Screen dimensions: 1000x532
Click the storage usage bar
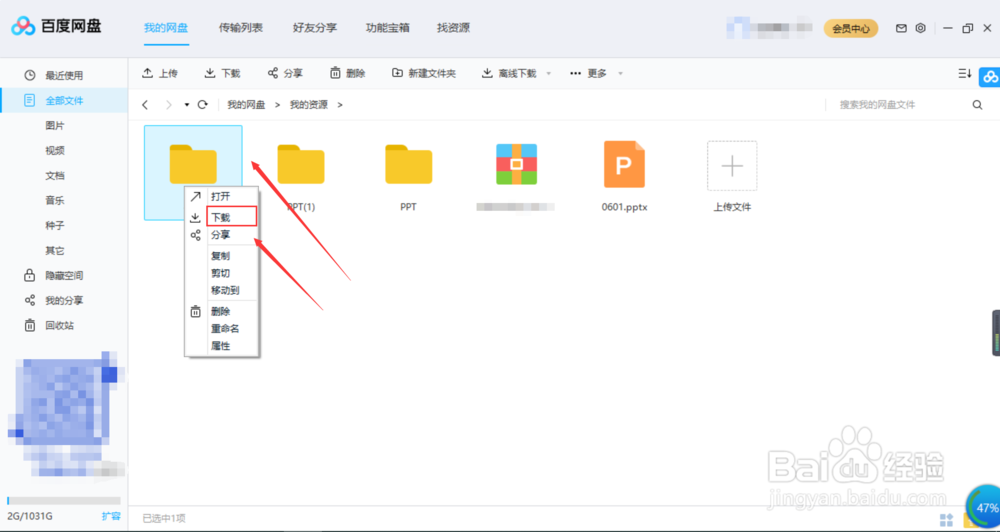64,501
